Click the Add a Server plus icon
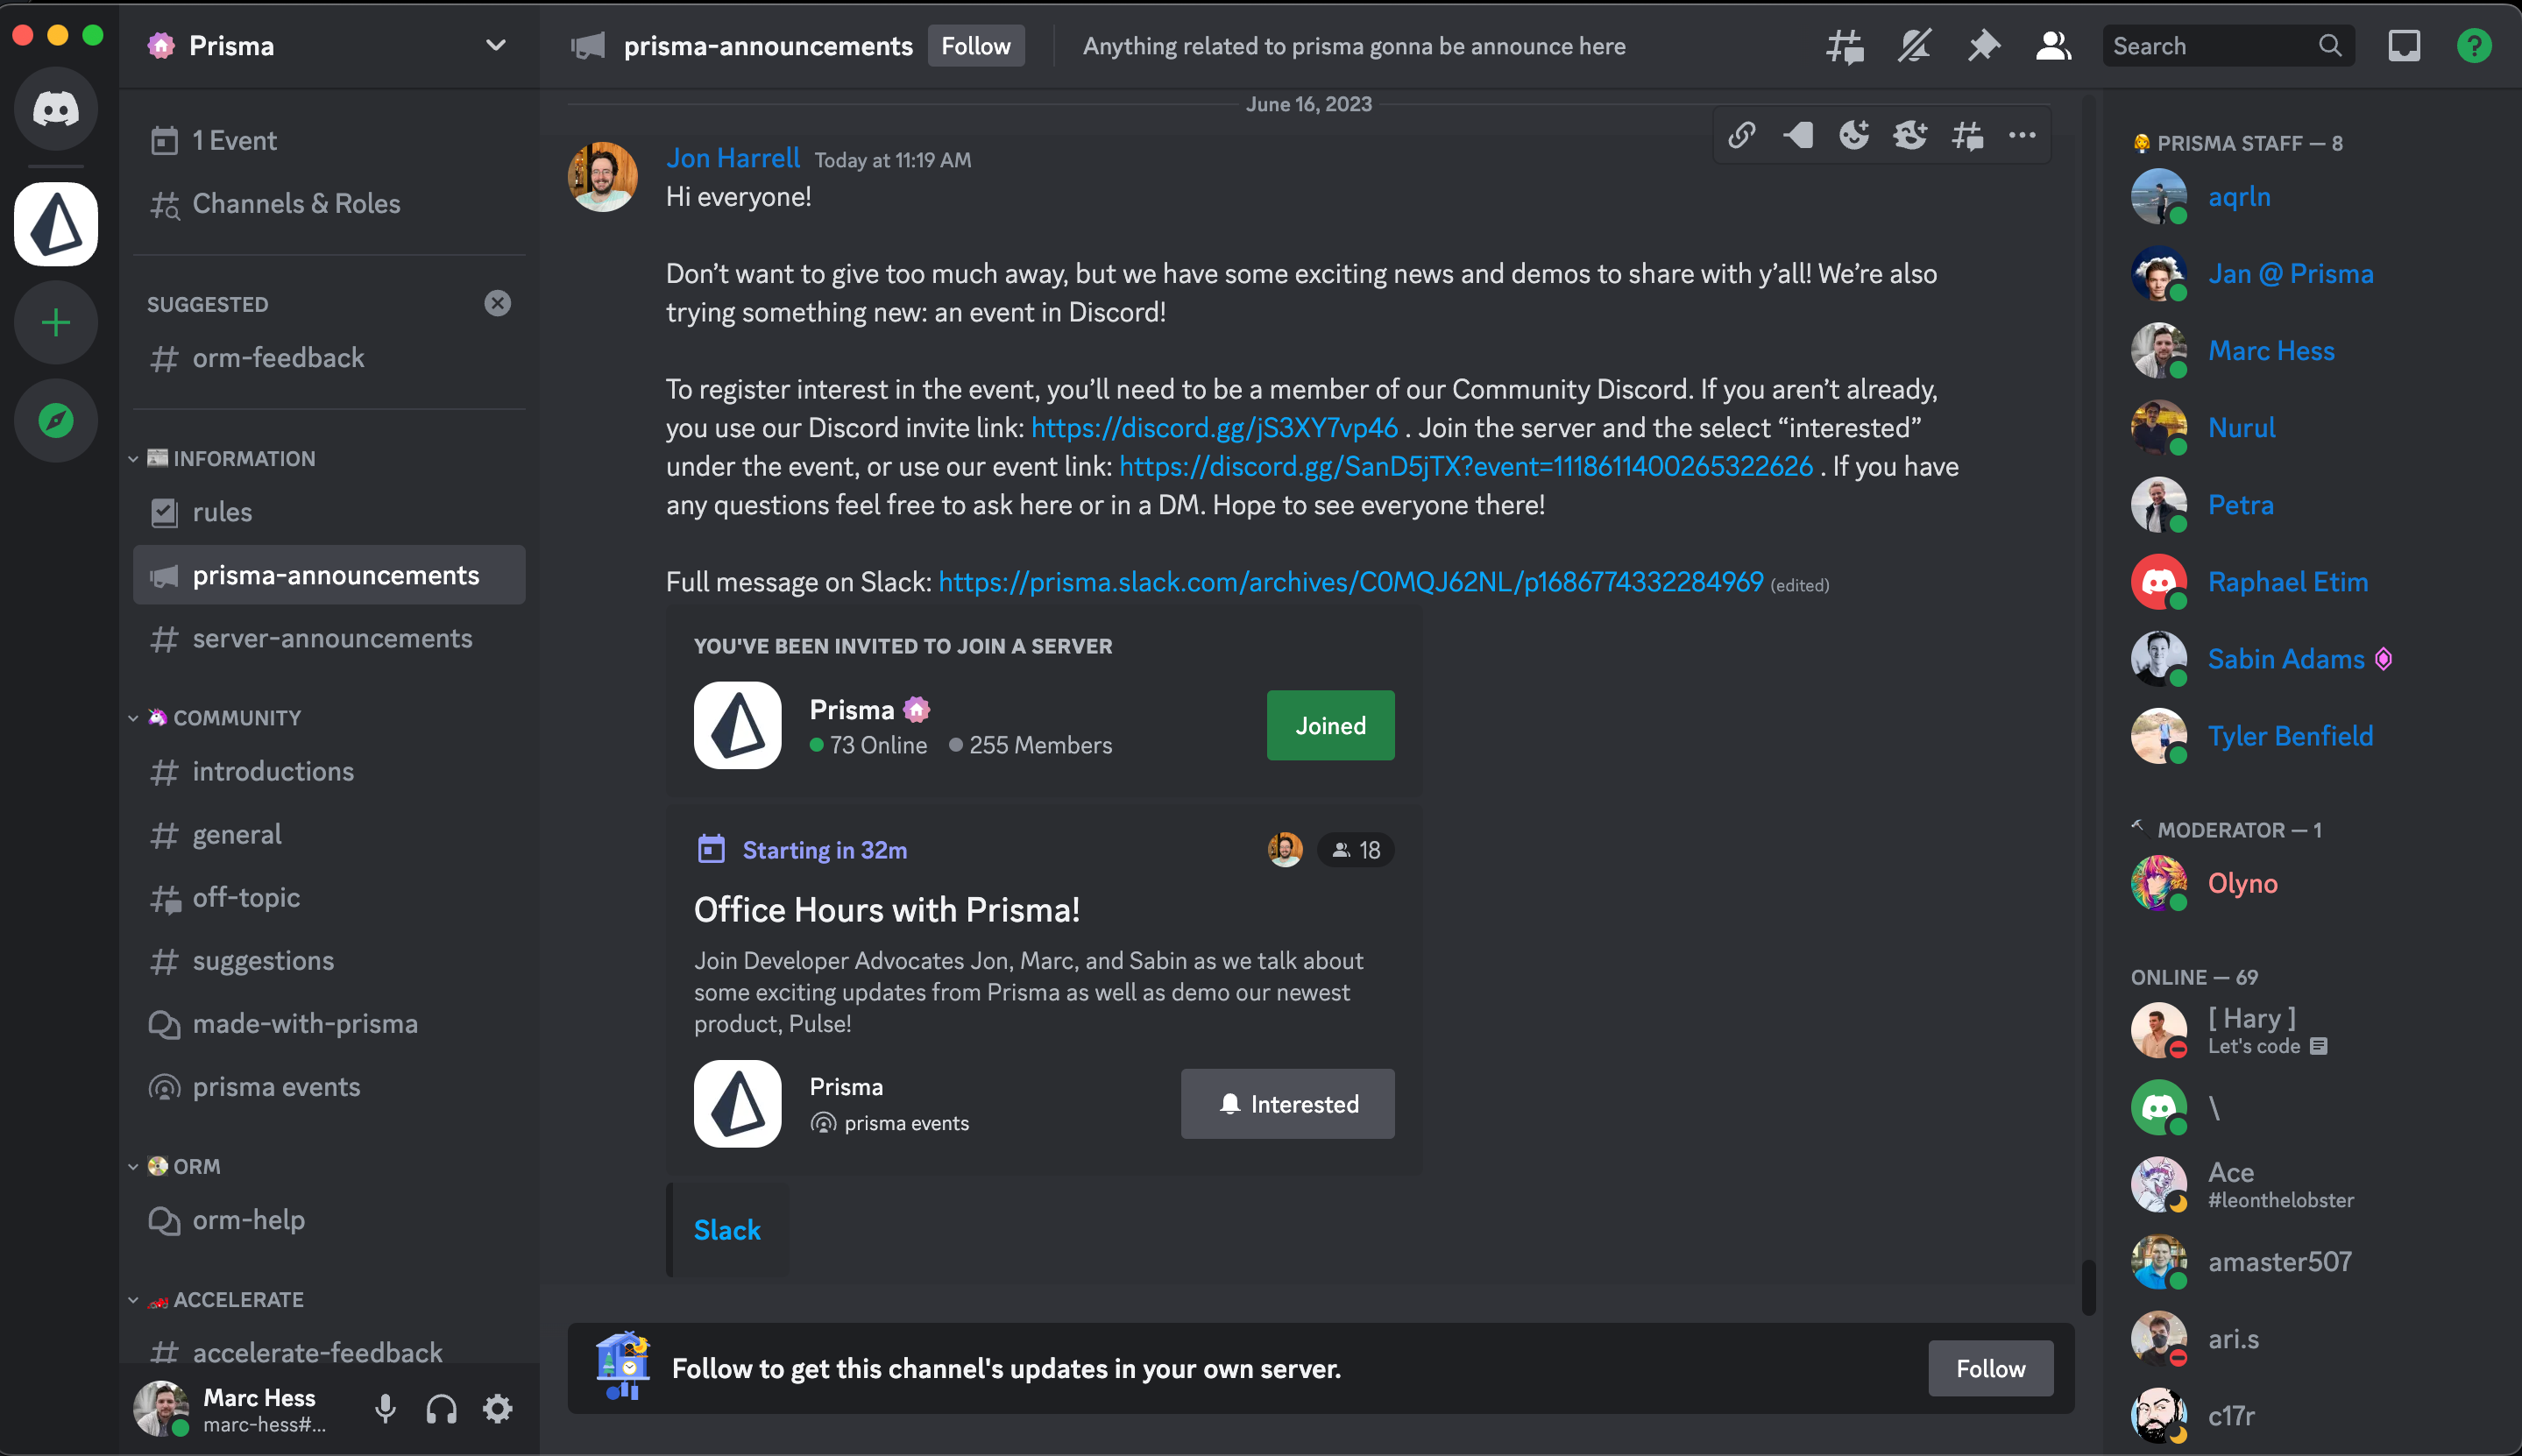The width and height of the screenshot is (2522, 1456). click(56, 323)
